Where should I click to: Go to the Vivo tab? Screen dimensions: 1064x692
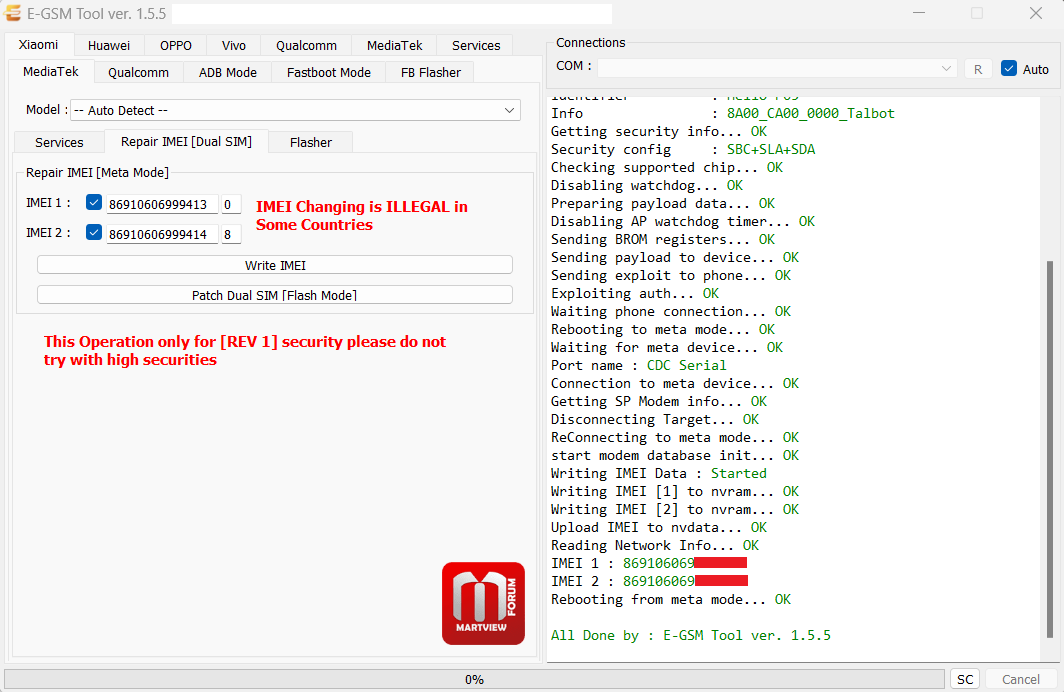tap(233, 45)
